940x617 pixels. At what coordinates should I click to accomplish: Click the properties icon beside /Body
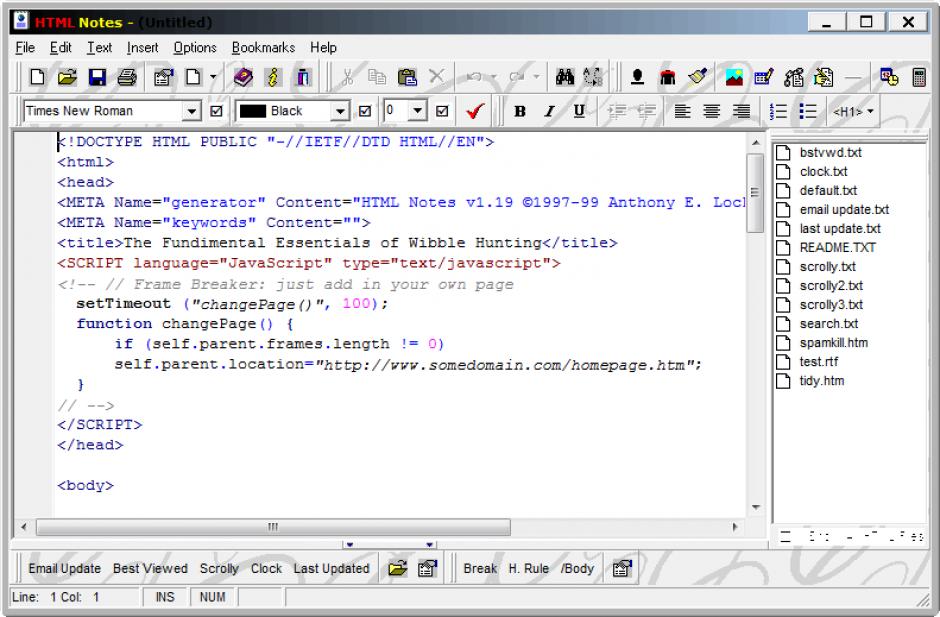click(x=622, y=568)
